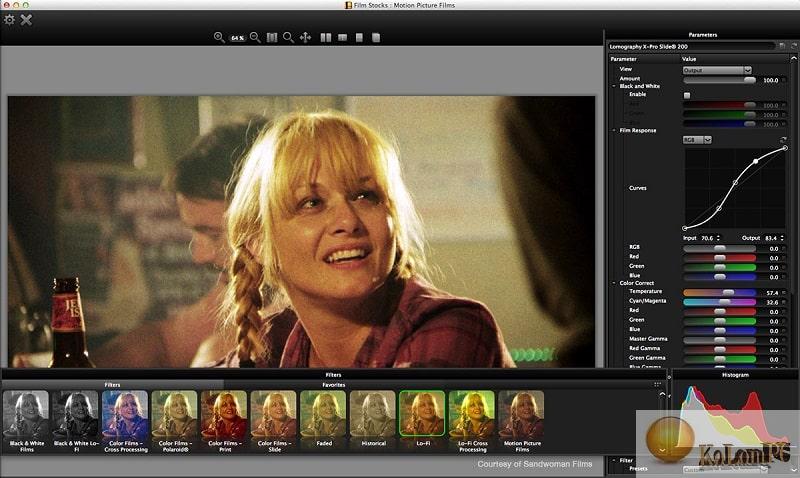Cancel with the X icon beside the gear
Screen dimensions: 800x478
coord(26,20)
